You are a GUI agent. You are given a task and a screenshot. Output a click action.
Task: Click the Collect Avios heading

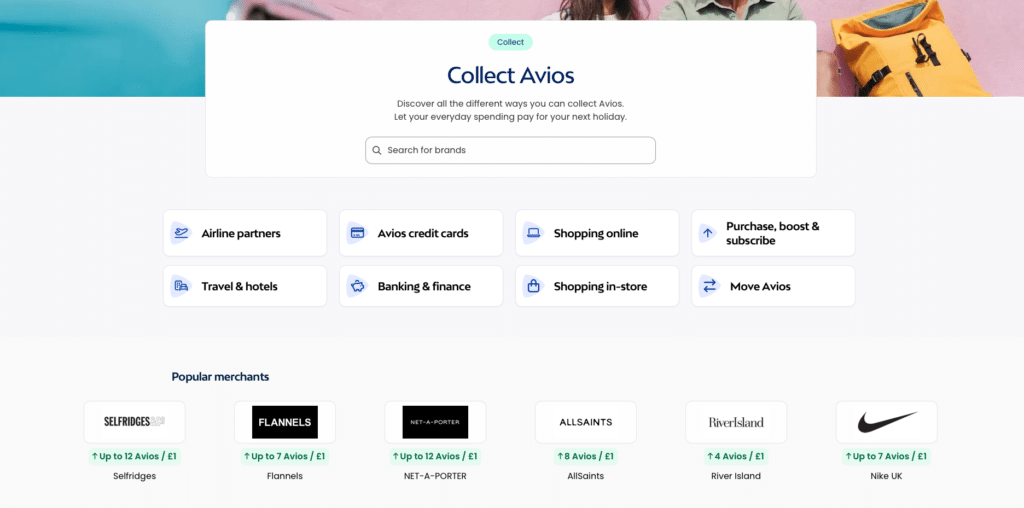(x=510, y=75)
